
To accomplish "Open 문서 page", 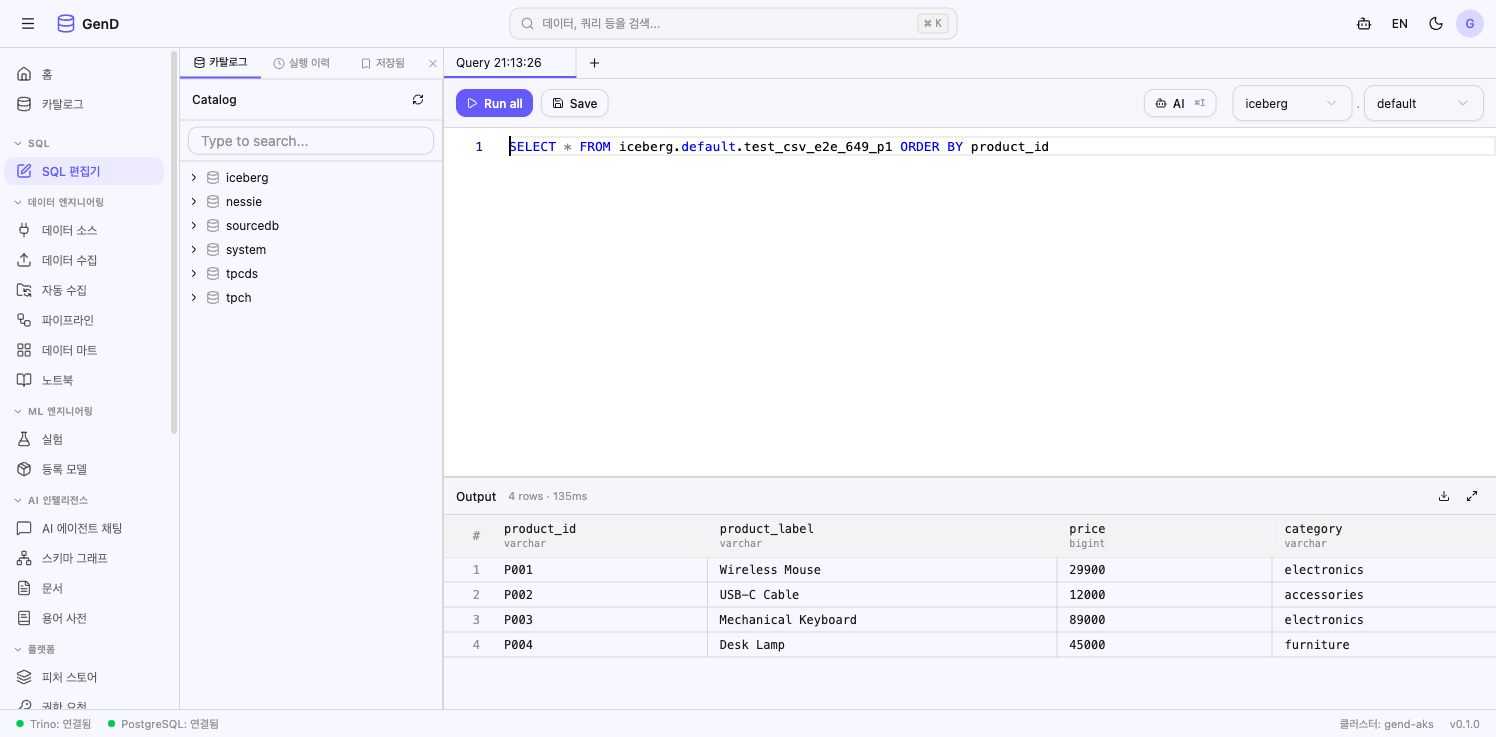I will 84,588.
